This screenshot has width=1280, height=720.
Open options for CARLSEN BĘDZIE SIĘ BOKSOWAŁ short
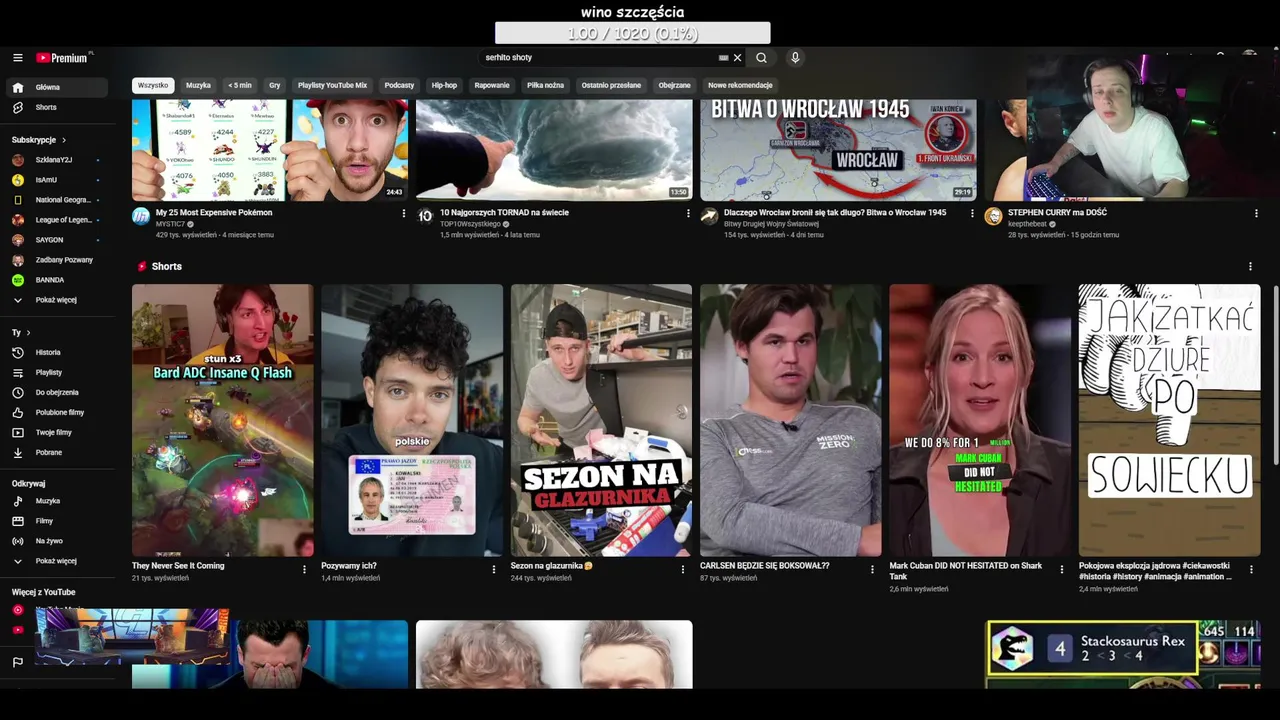click(x=872, y=569)
